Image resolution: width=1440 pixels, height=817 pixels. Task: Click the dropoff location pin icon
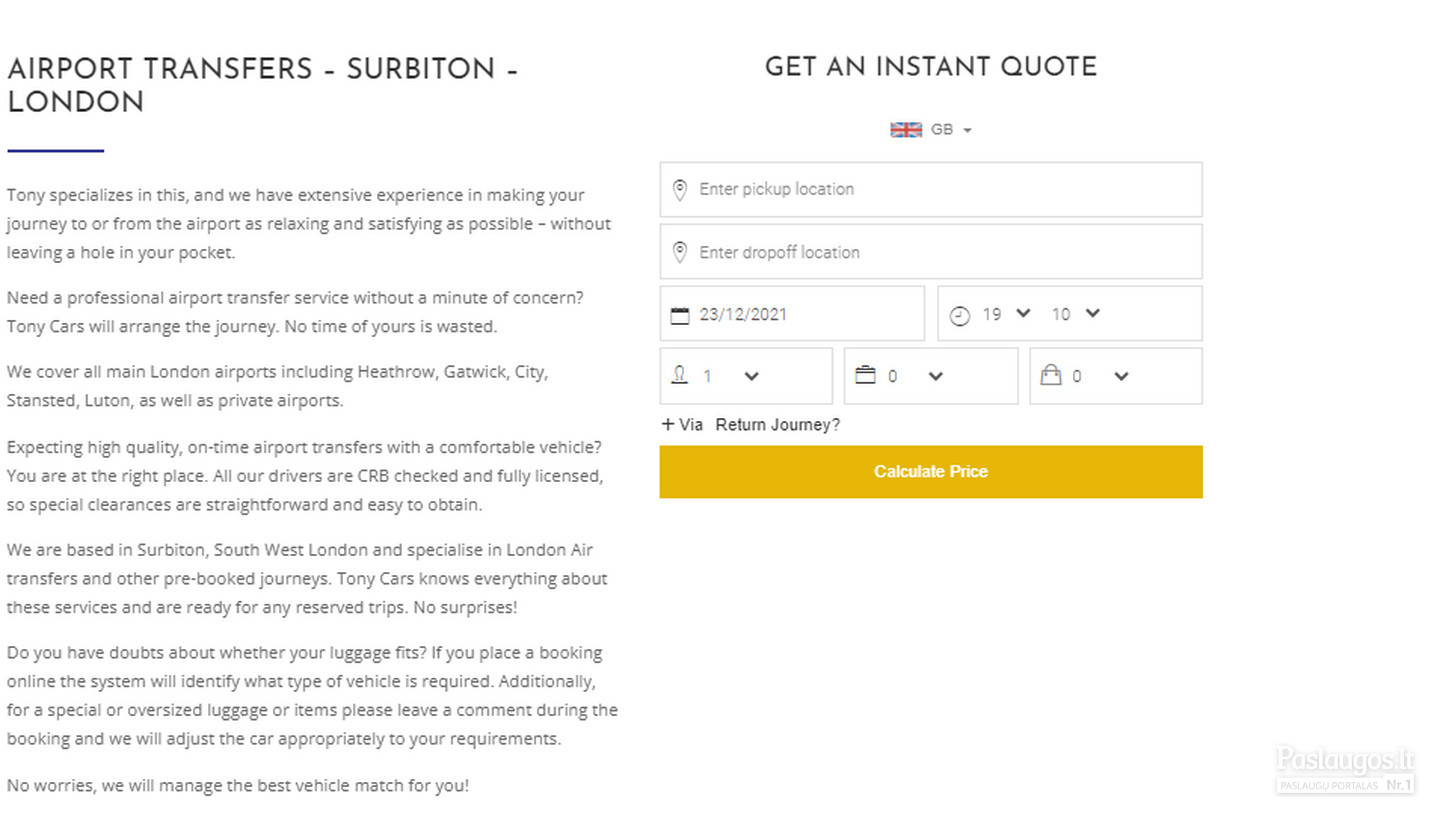pyautogui.click(x=680, y=252)
